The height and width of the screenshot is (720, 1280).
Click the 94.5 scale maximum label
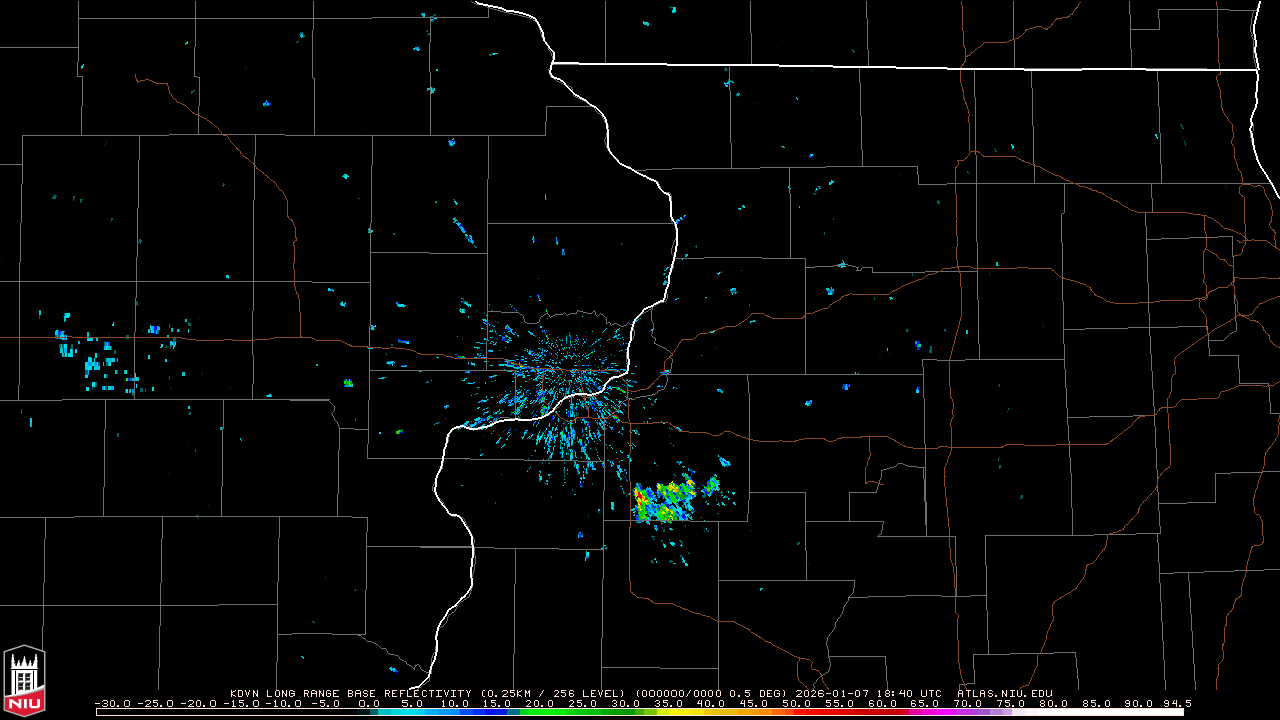click(x=1176, y=703)
